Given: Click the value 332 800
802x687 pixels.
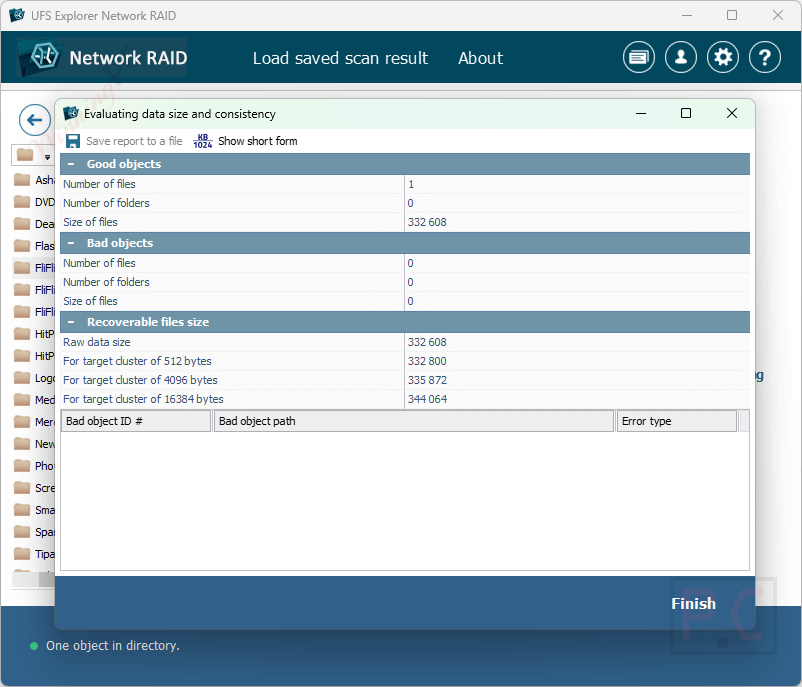Looking at the screenshot, I should click(x=427, y=361).
